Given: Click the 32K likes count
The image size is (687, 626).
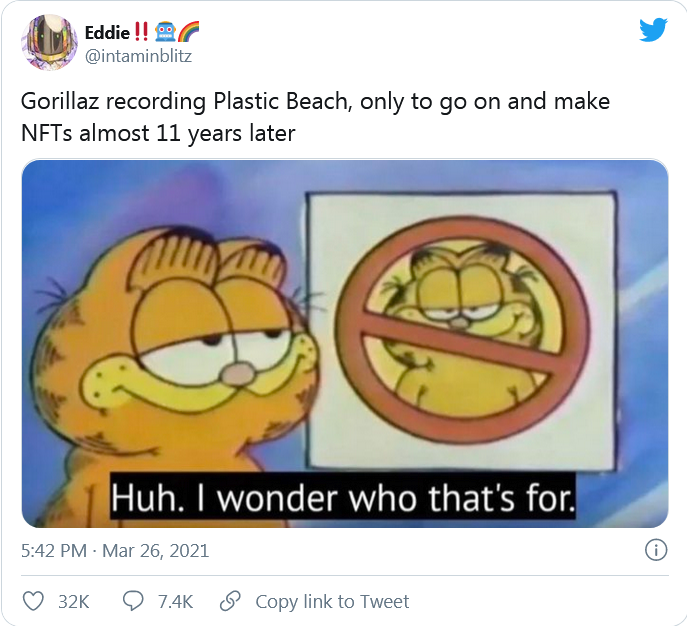Looking at the screenshot, I should tap(74, 601).
